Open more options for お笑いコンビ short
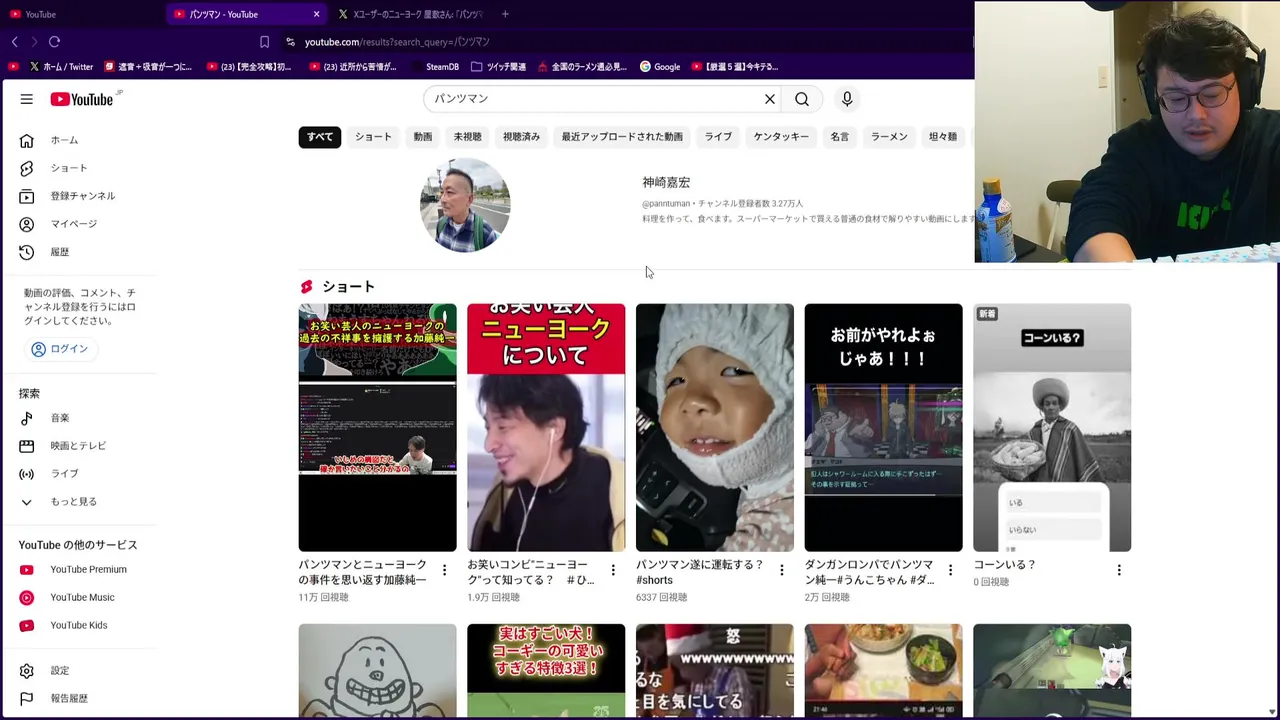This screenshot has width=1280, height=720. tap(613, 570)
